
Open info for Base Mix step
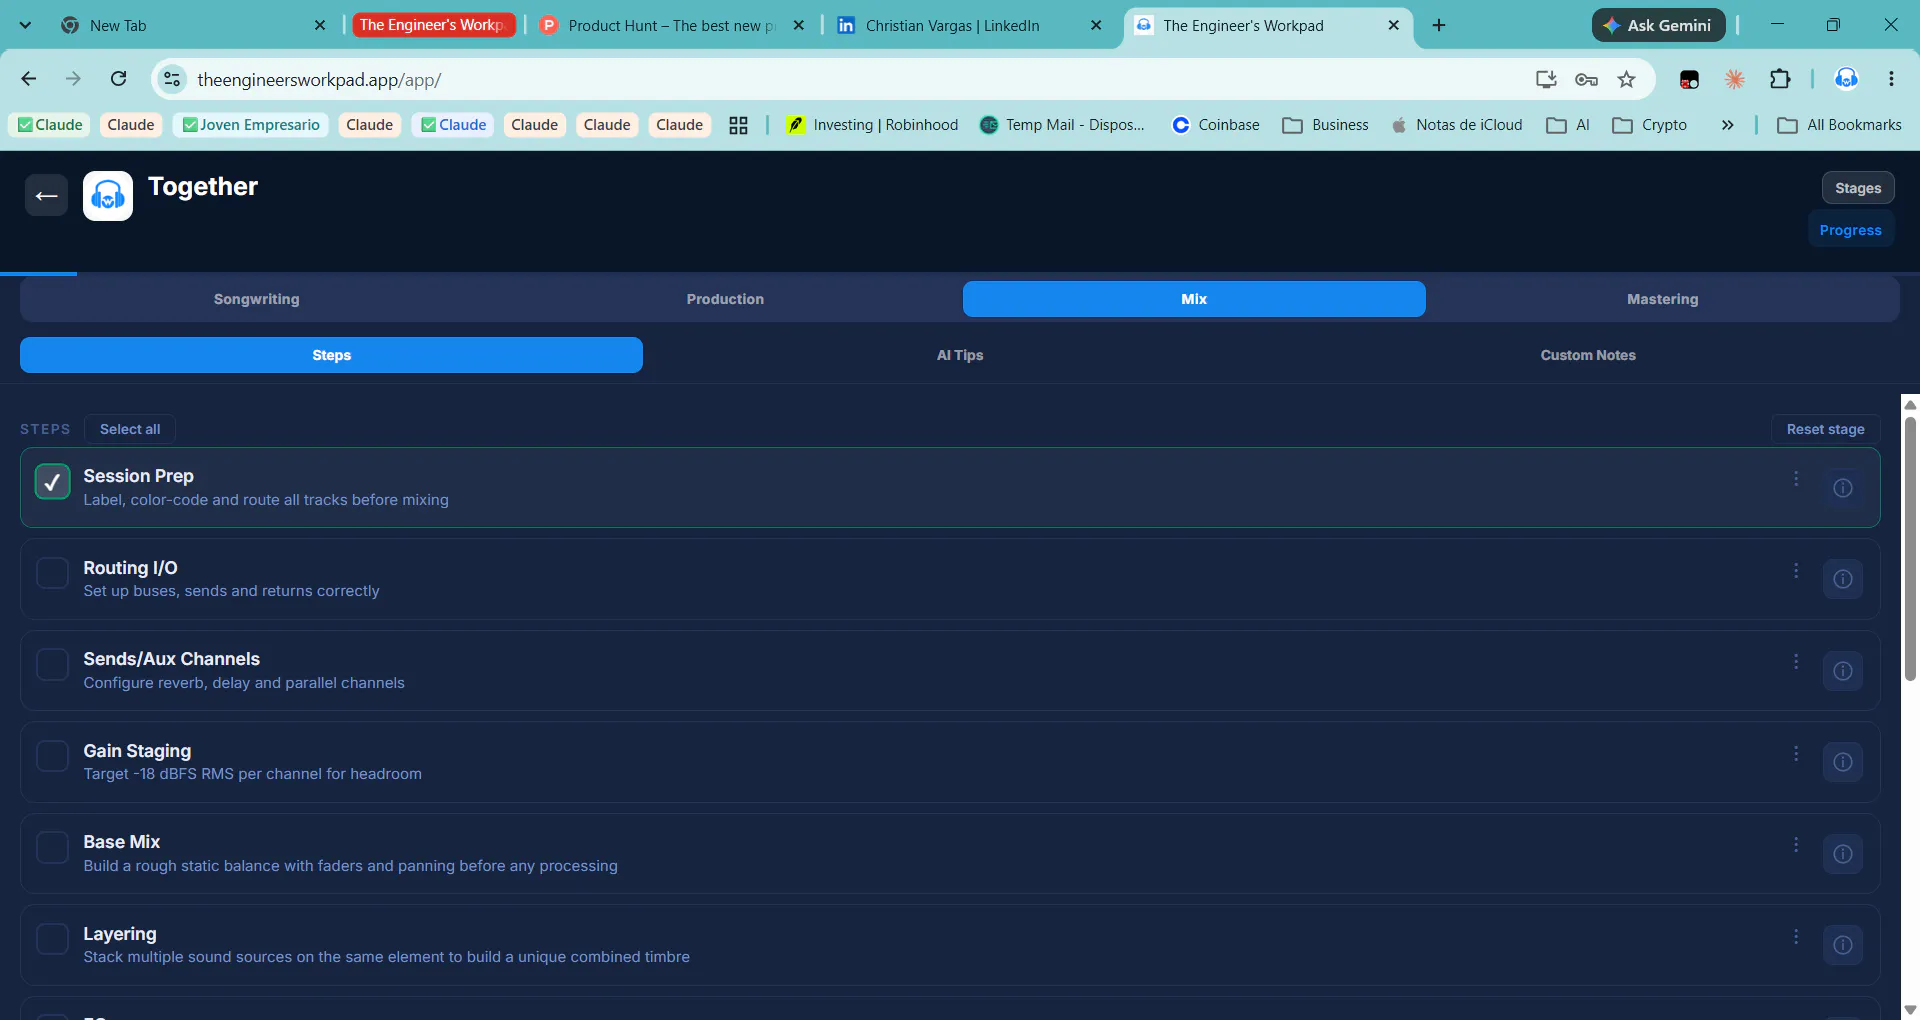[1842, 854]
